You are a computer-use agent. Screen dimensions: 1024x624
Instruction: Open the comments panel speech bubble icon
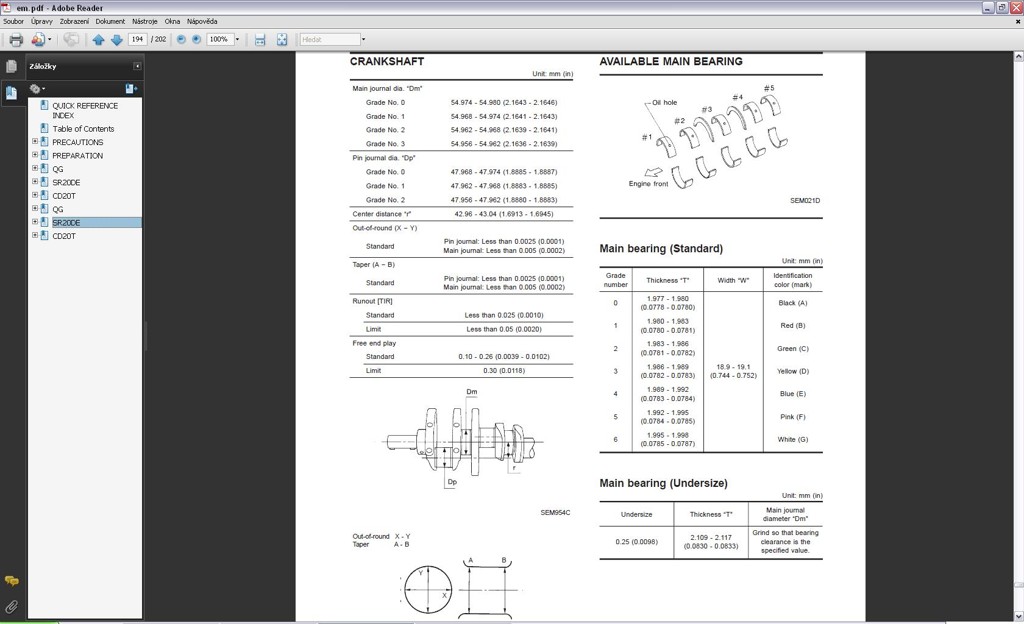(x=11, y=581)
